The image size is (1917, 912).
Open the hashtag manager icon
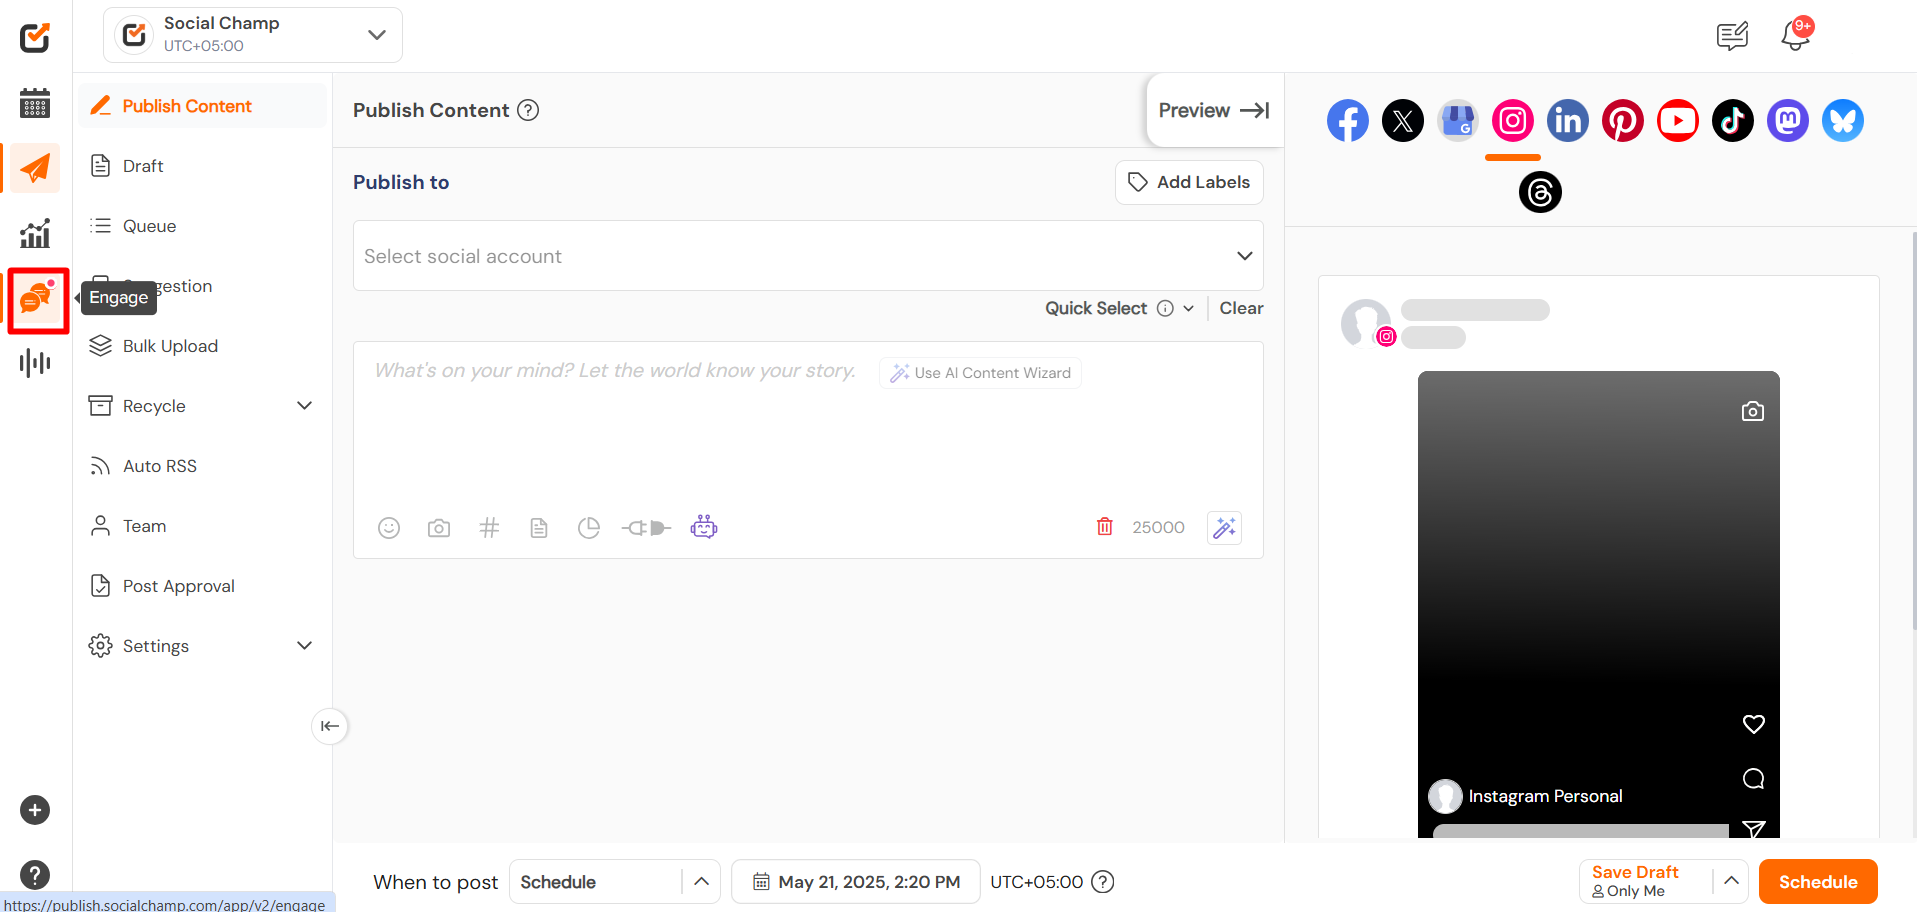point(489,528)
